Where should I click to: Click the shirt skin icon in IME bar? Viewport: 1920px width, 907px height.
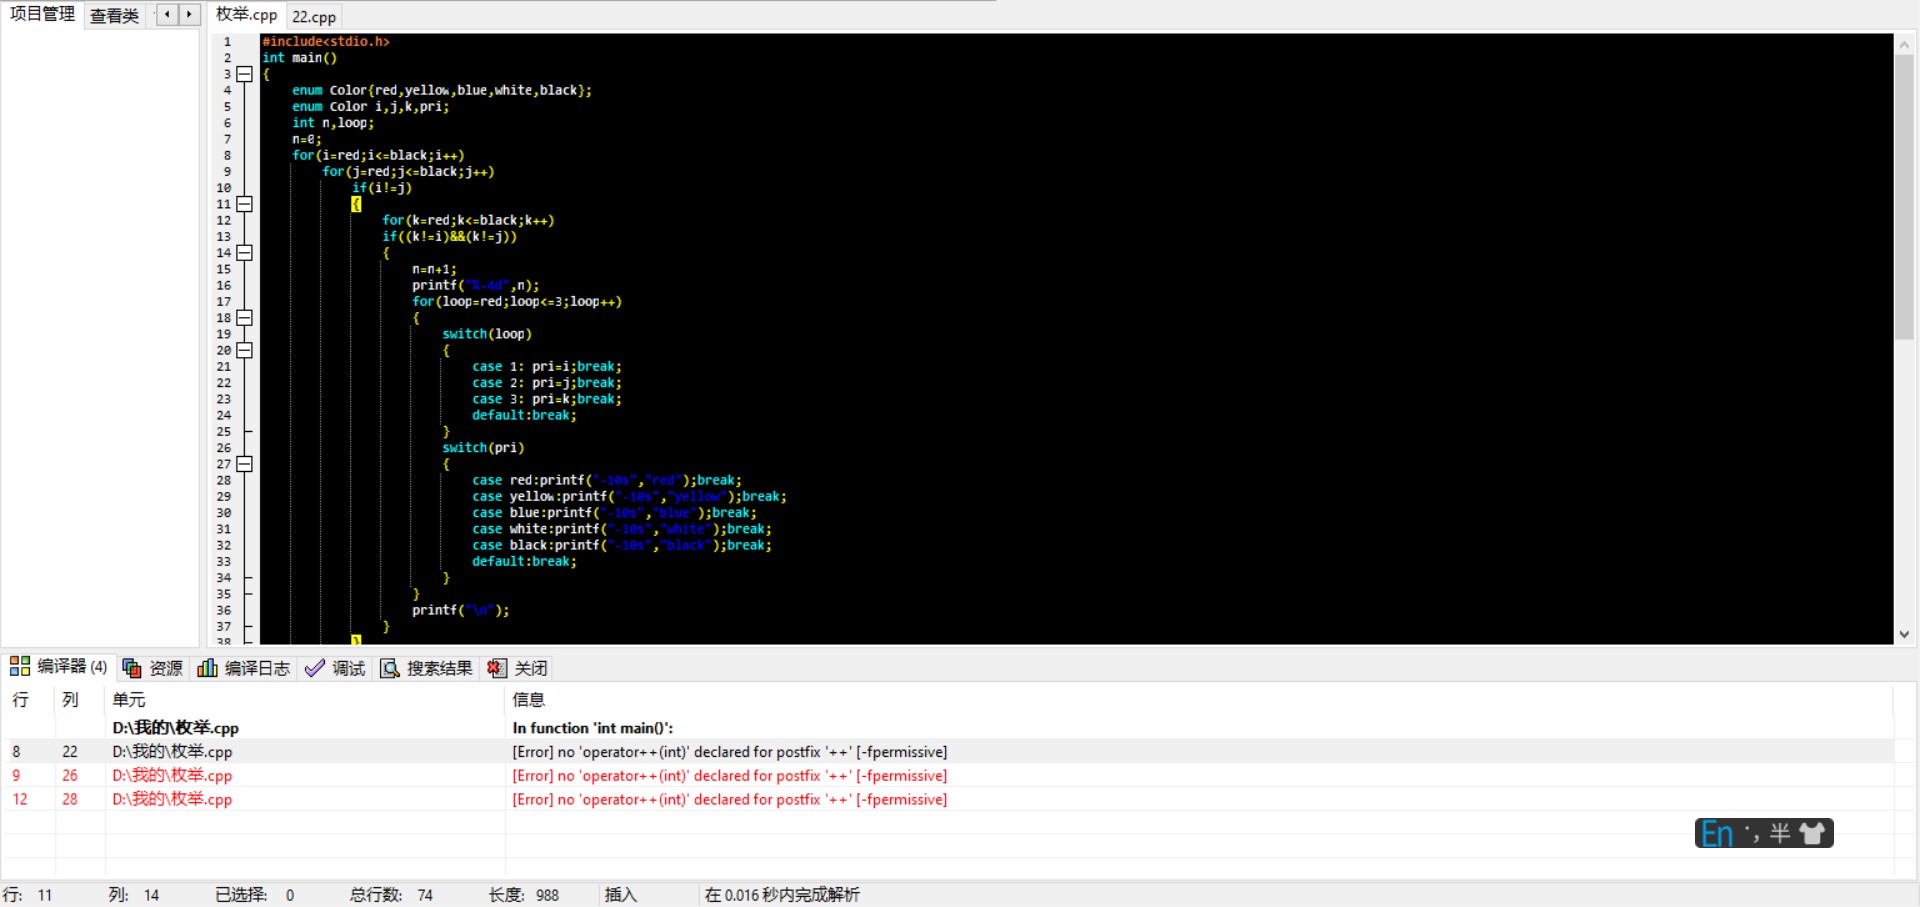[x=1812, y=833]
